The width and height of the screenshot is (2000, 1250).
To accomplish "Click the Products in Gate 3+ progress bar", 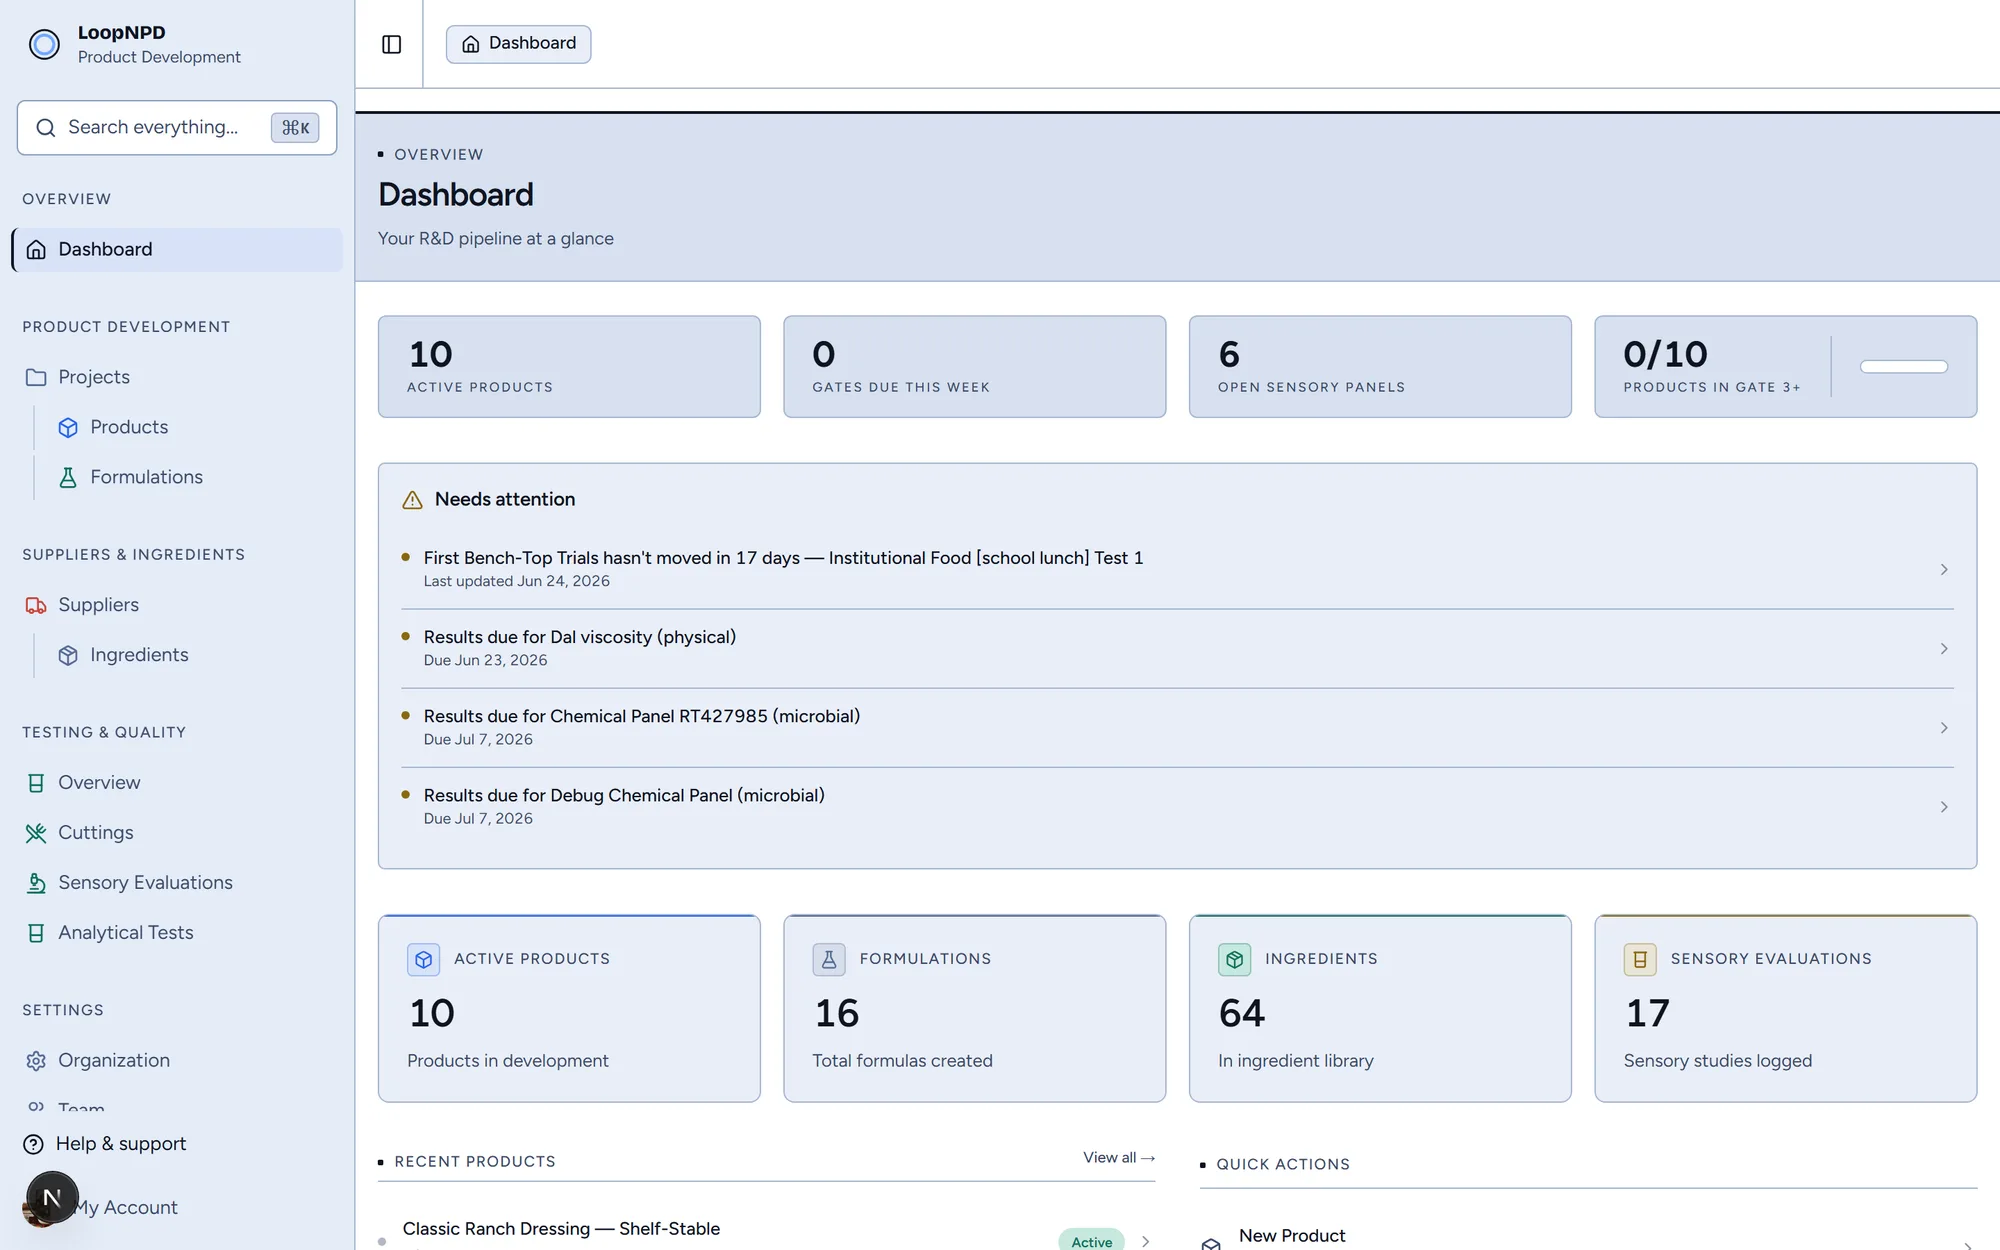I will (x=1904, y=367).
